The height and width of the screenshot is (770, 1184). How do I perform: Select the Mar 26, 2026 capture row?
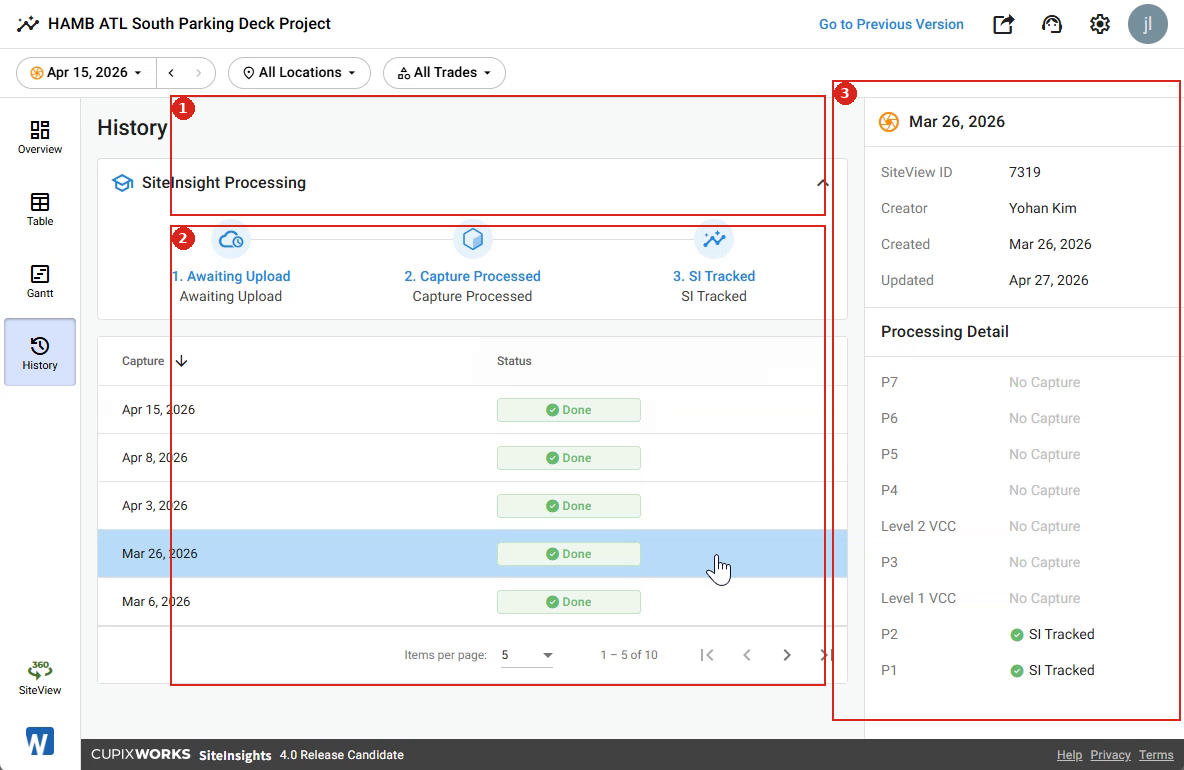click(x=472, y=553)
